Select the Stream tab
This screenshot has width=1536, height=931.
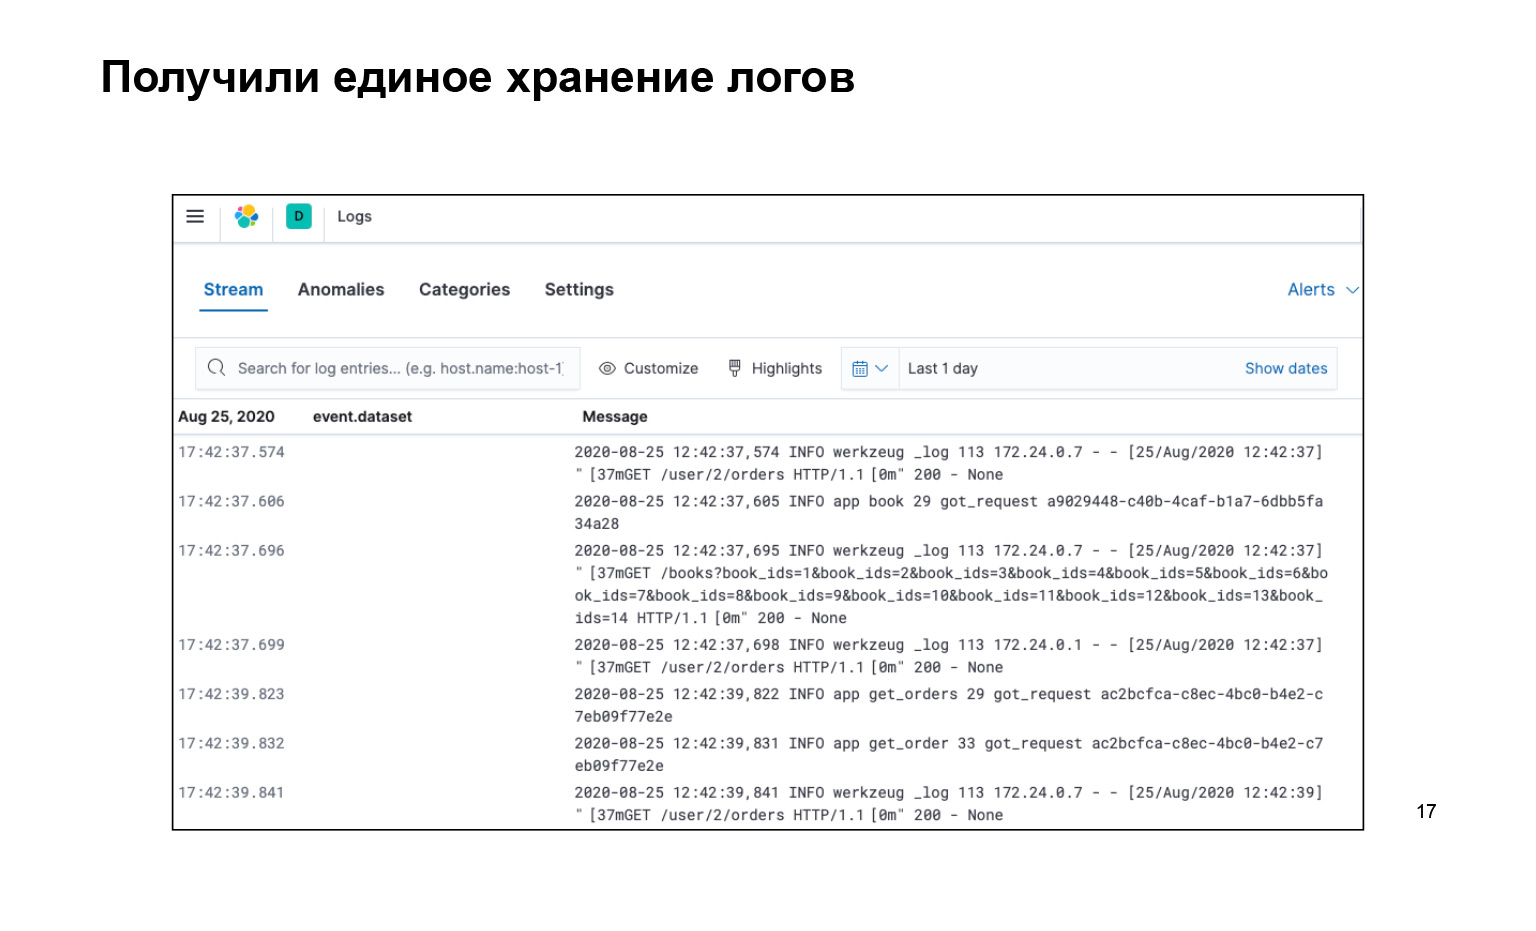pos(233,289)
